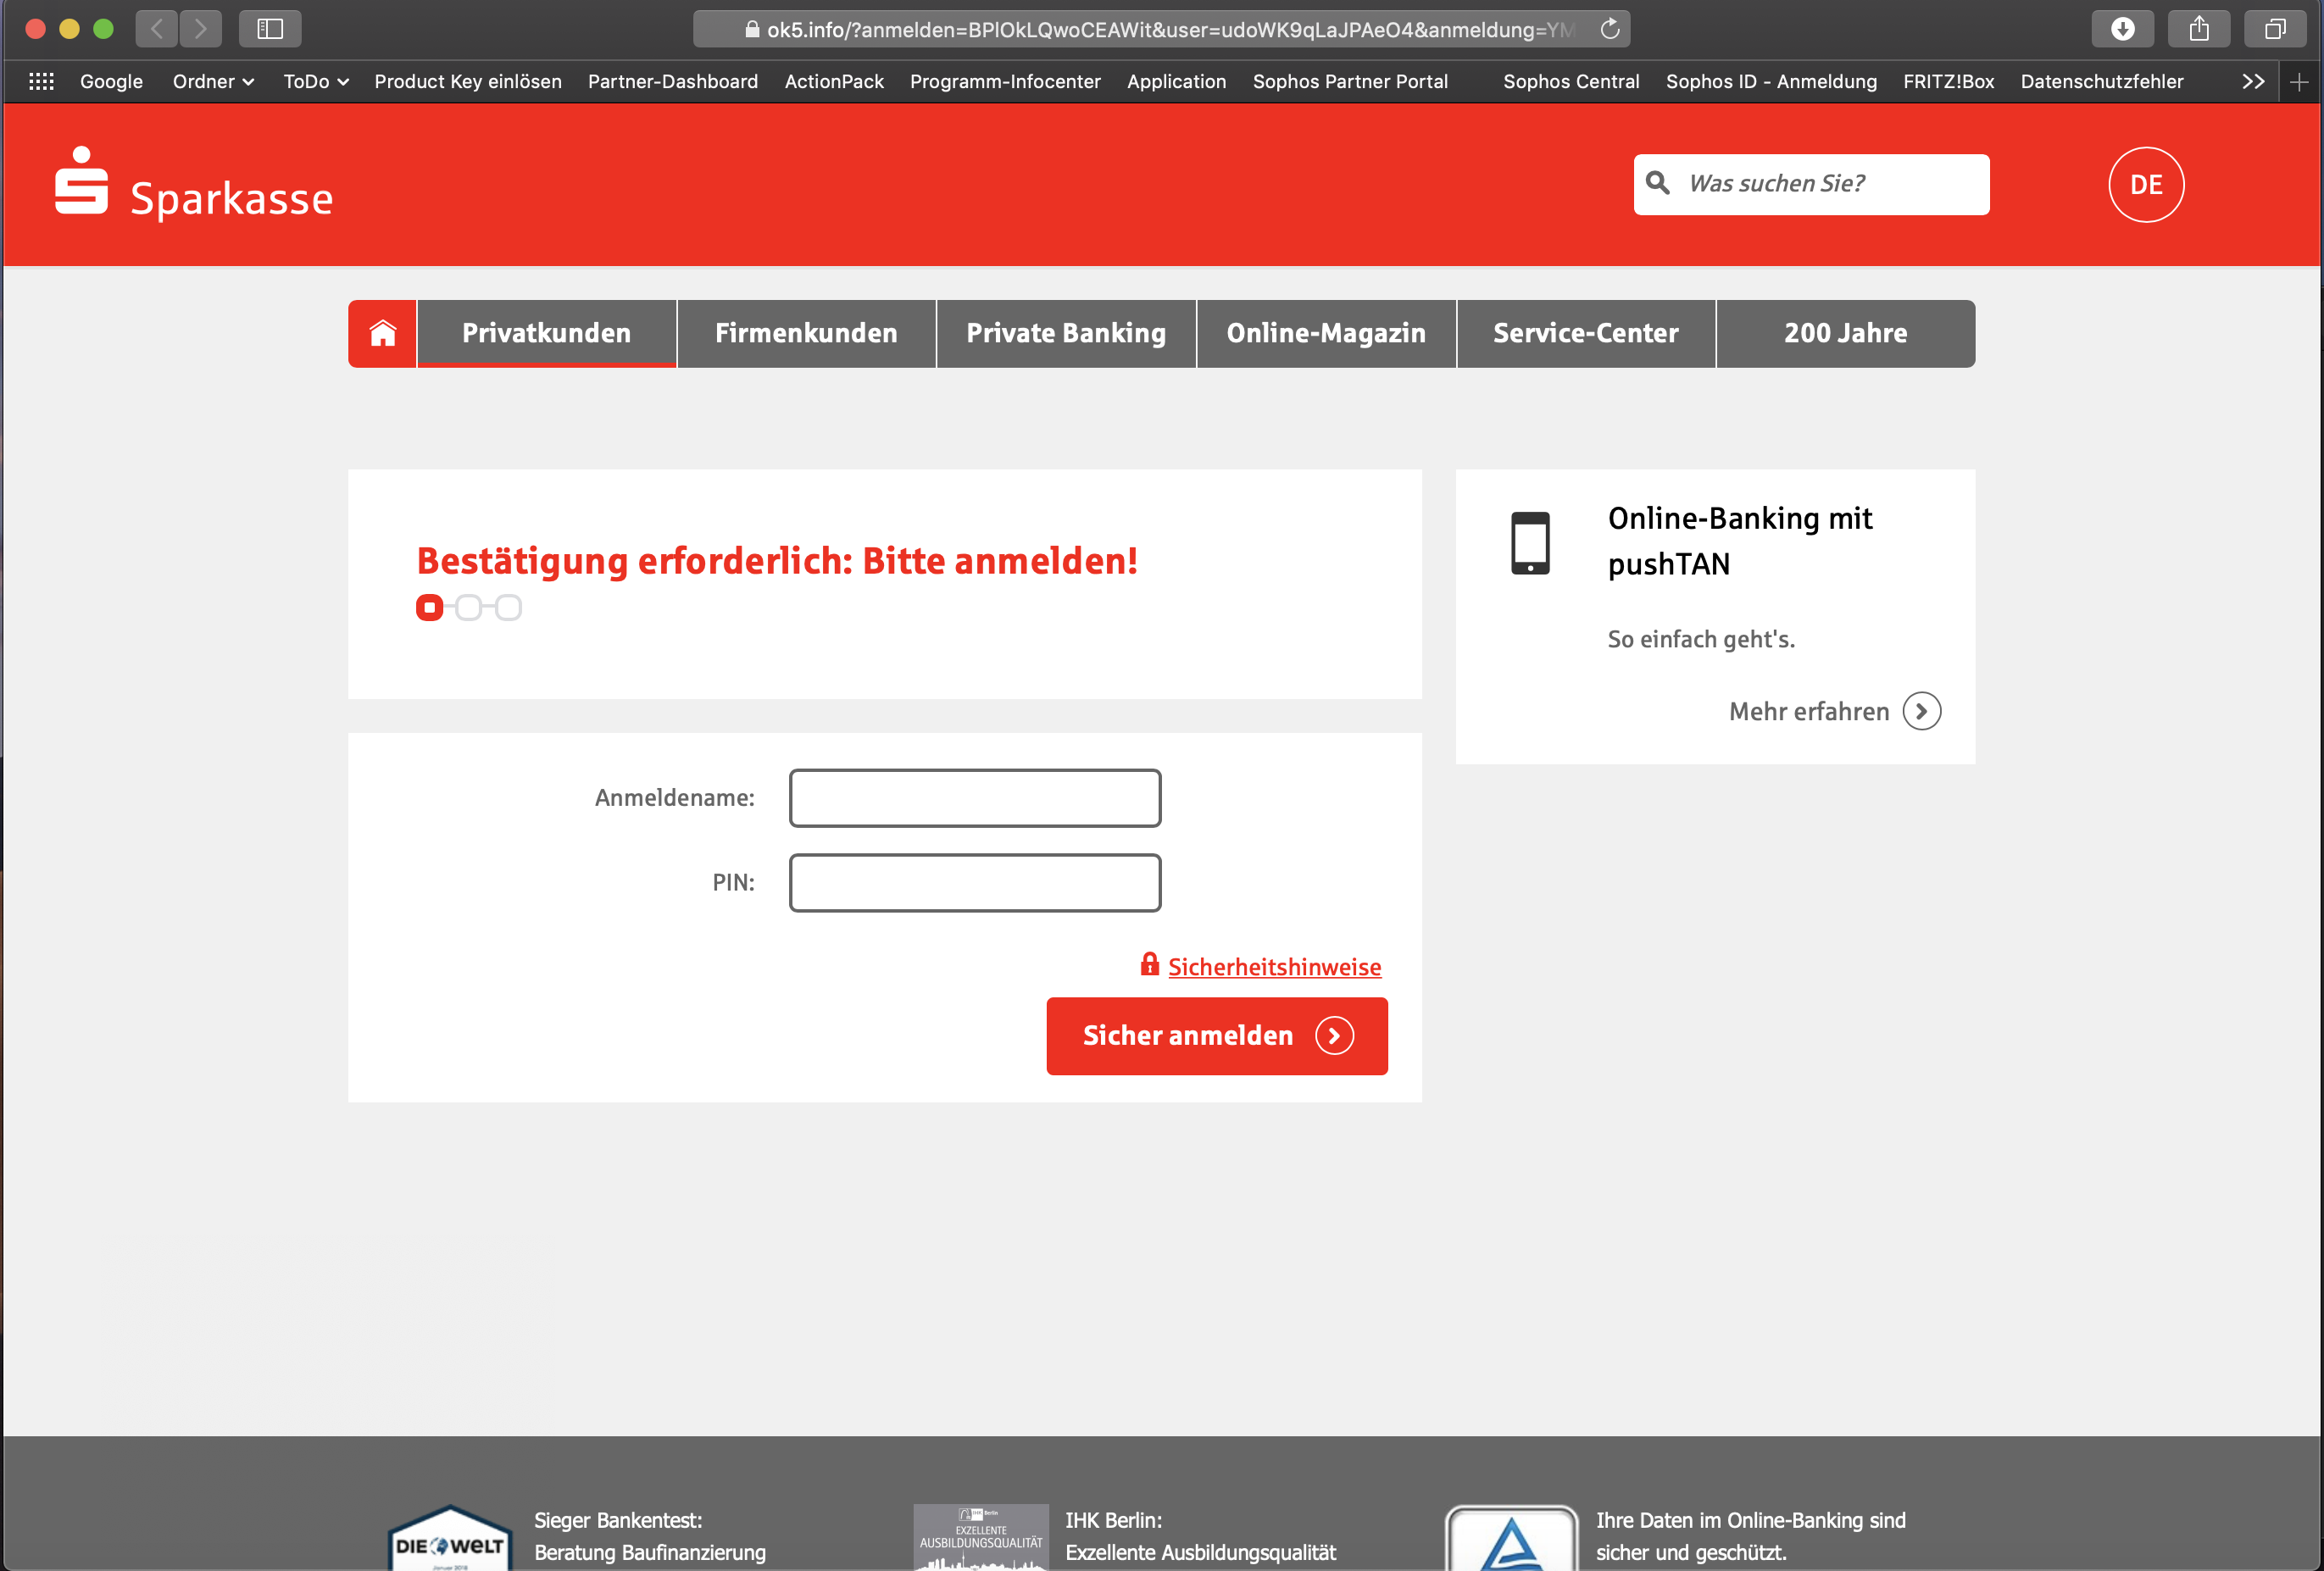Open the Programm-Infocenter bookmark

pos(1005,81)
